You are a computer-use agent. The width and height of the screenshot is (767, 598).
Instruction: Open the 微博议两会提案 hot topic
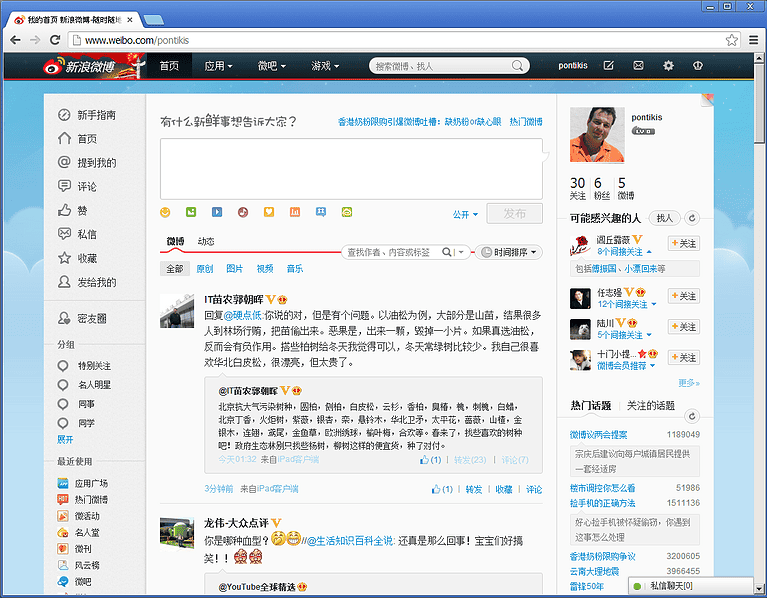point(598,435)
